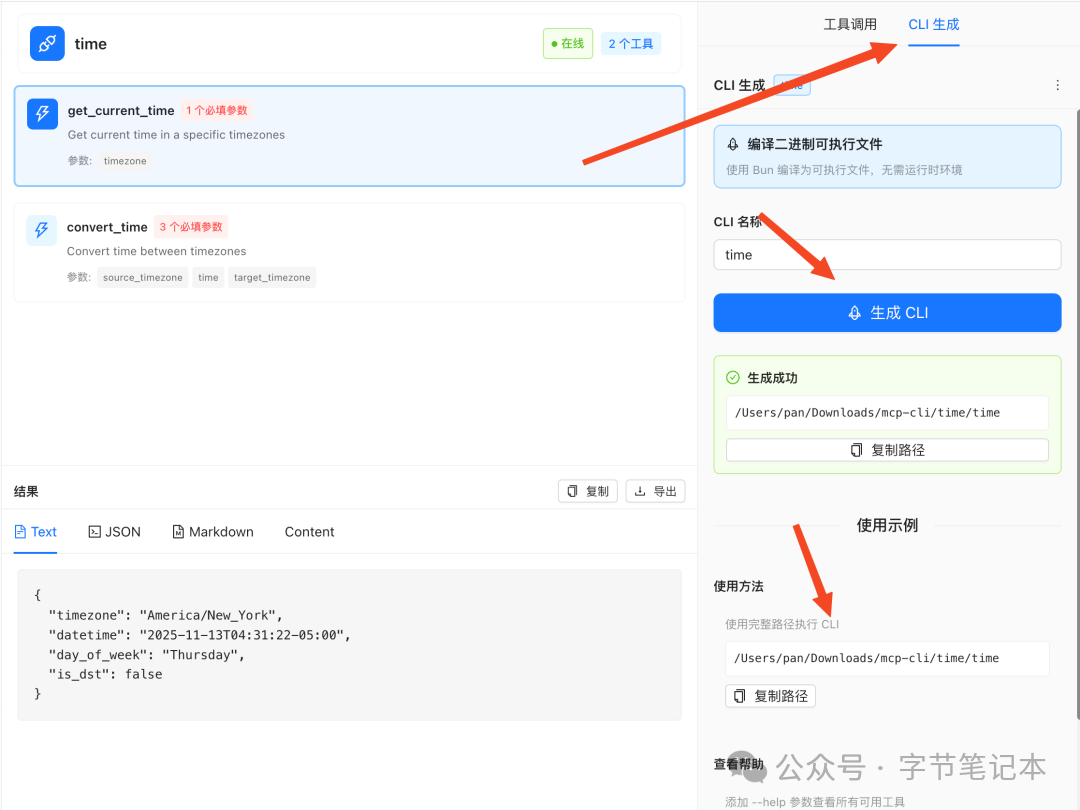The image size is (1080, 810).
Task: Click 复制路径 under 使用方法
Action: tap(770, 696)
